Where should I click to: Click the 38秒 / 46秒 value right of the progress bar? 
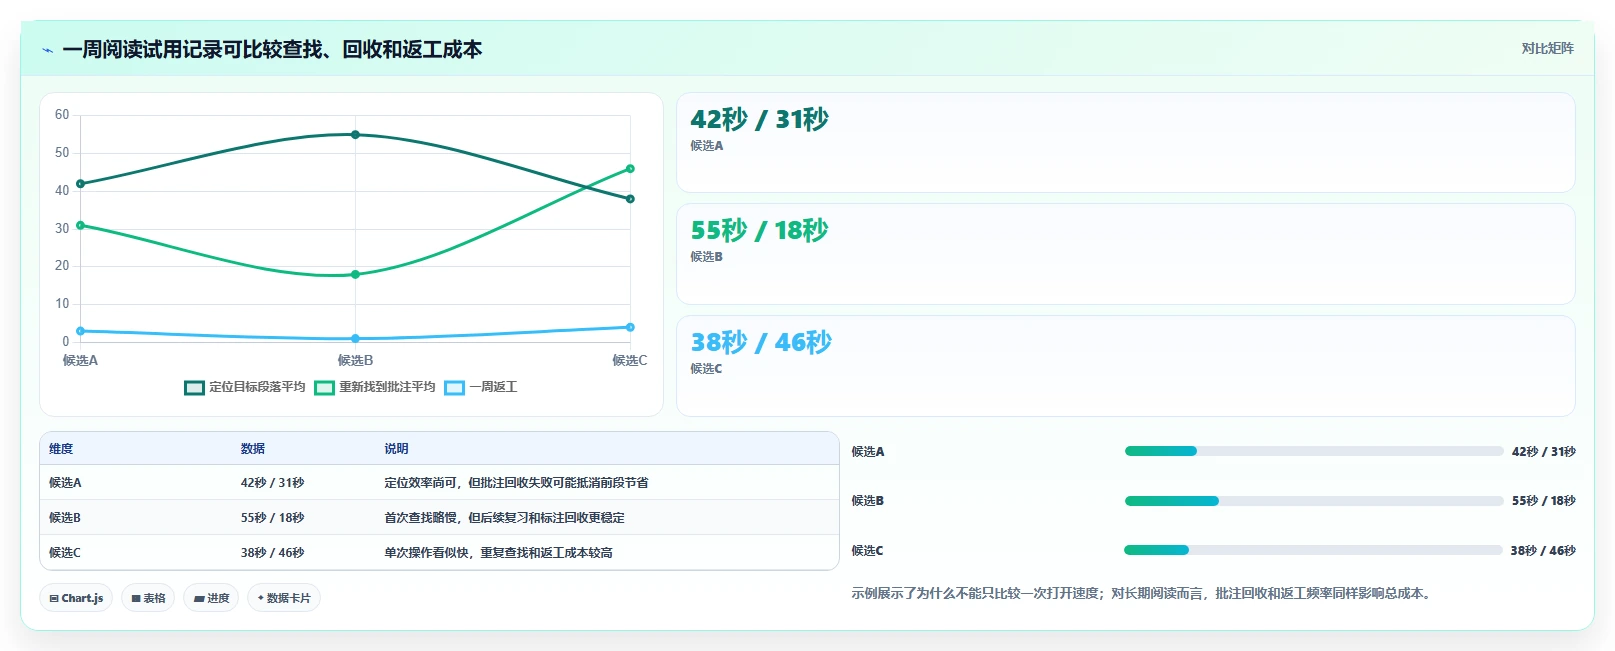tap(1543, 551)
